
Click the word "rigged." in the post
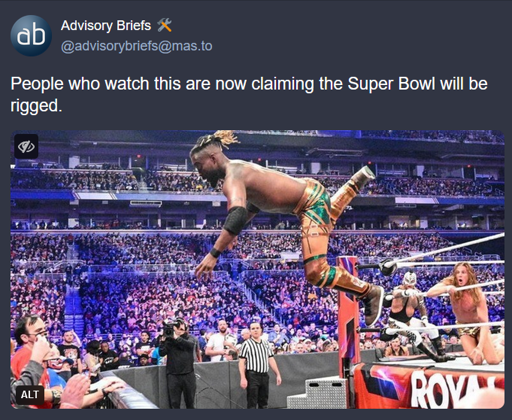tap(36, 106)
